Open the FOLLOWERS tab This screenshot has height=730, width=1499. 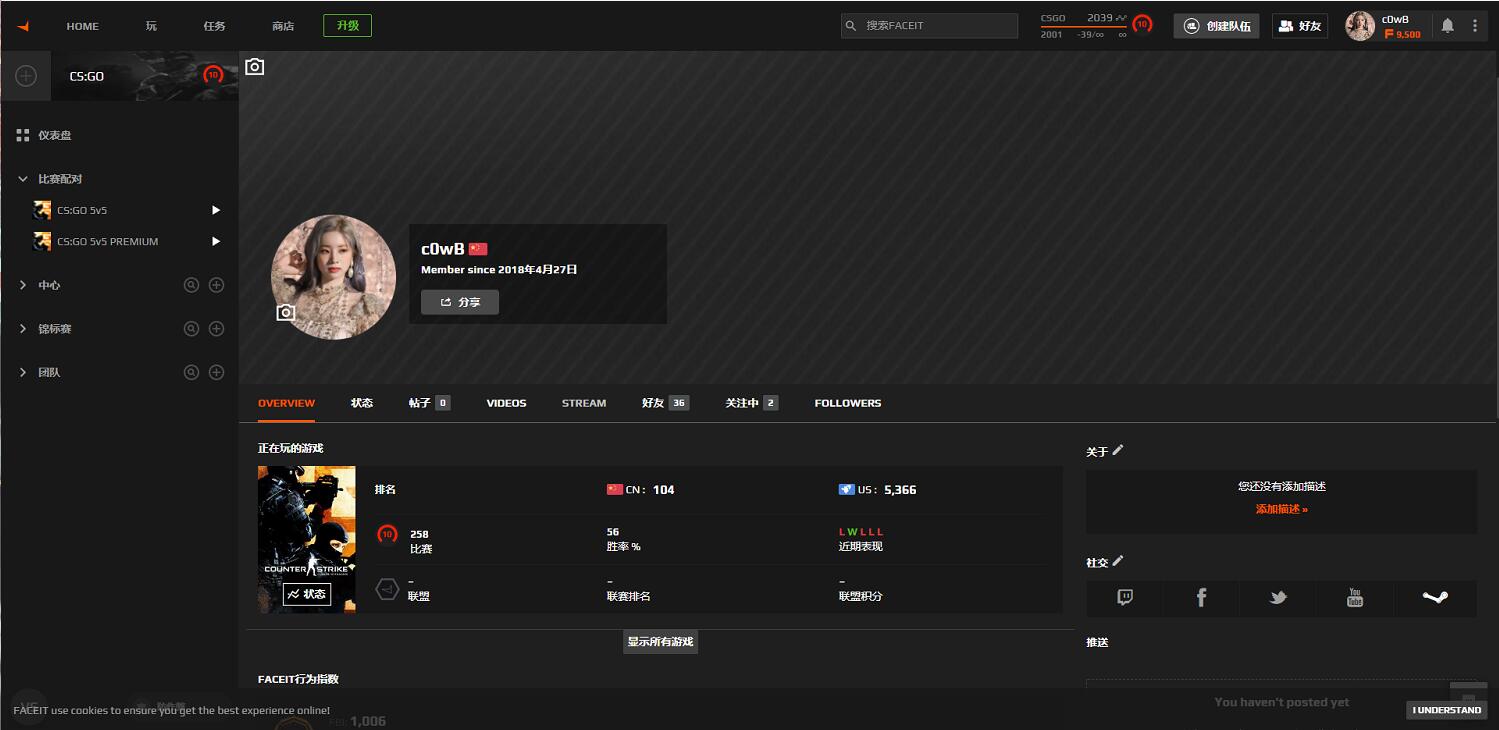(848, 403)
